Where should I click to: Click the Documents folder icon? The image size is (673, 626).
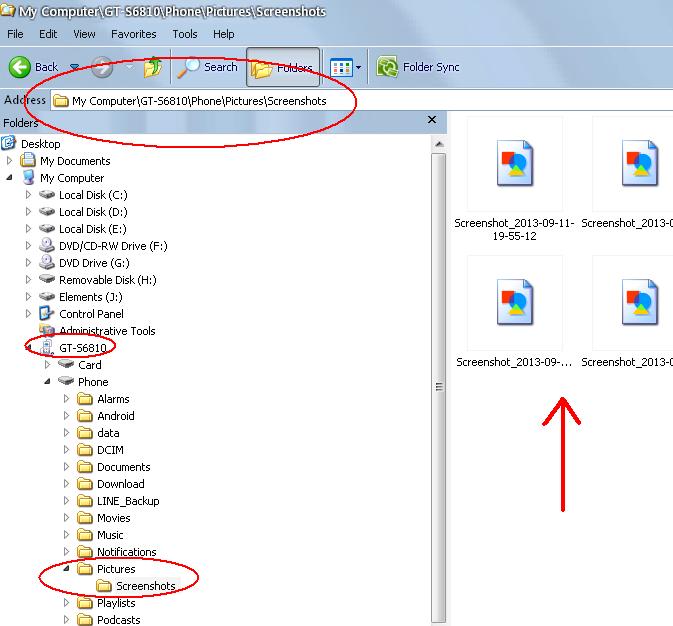click(x=85, y=467)
